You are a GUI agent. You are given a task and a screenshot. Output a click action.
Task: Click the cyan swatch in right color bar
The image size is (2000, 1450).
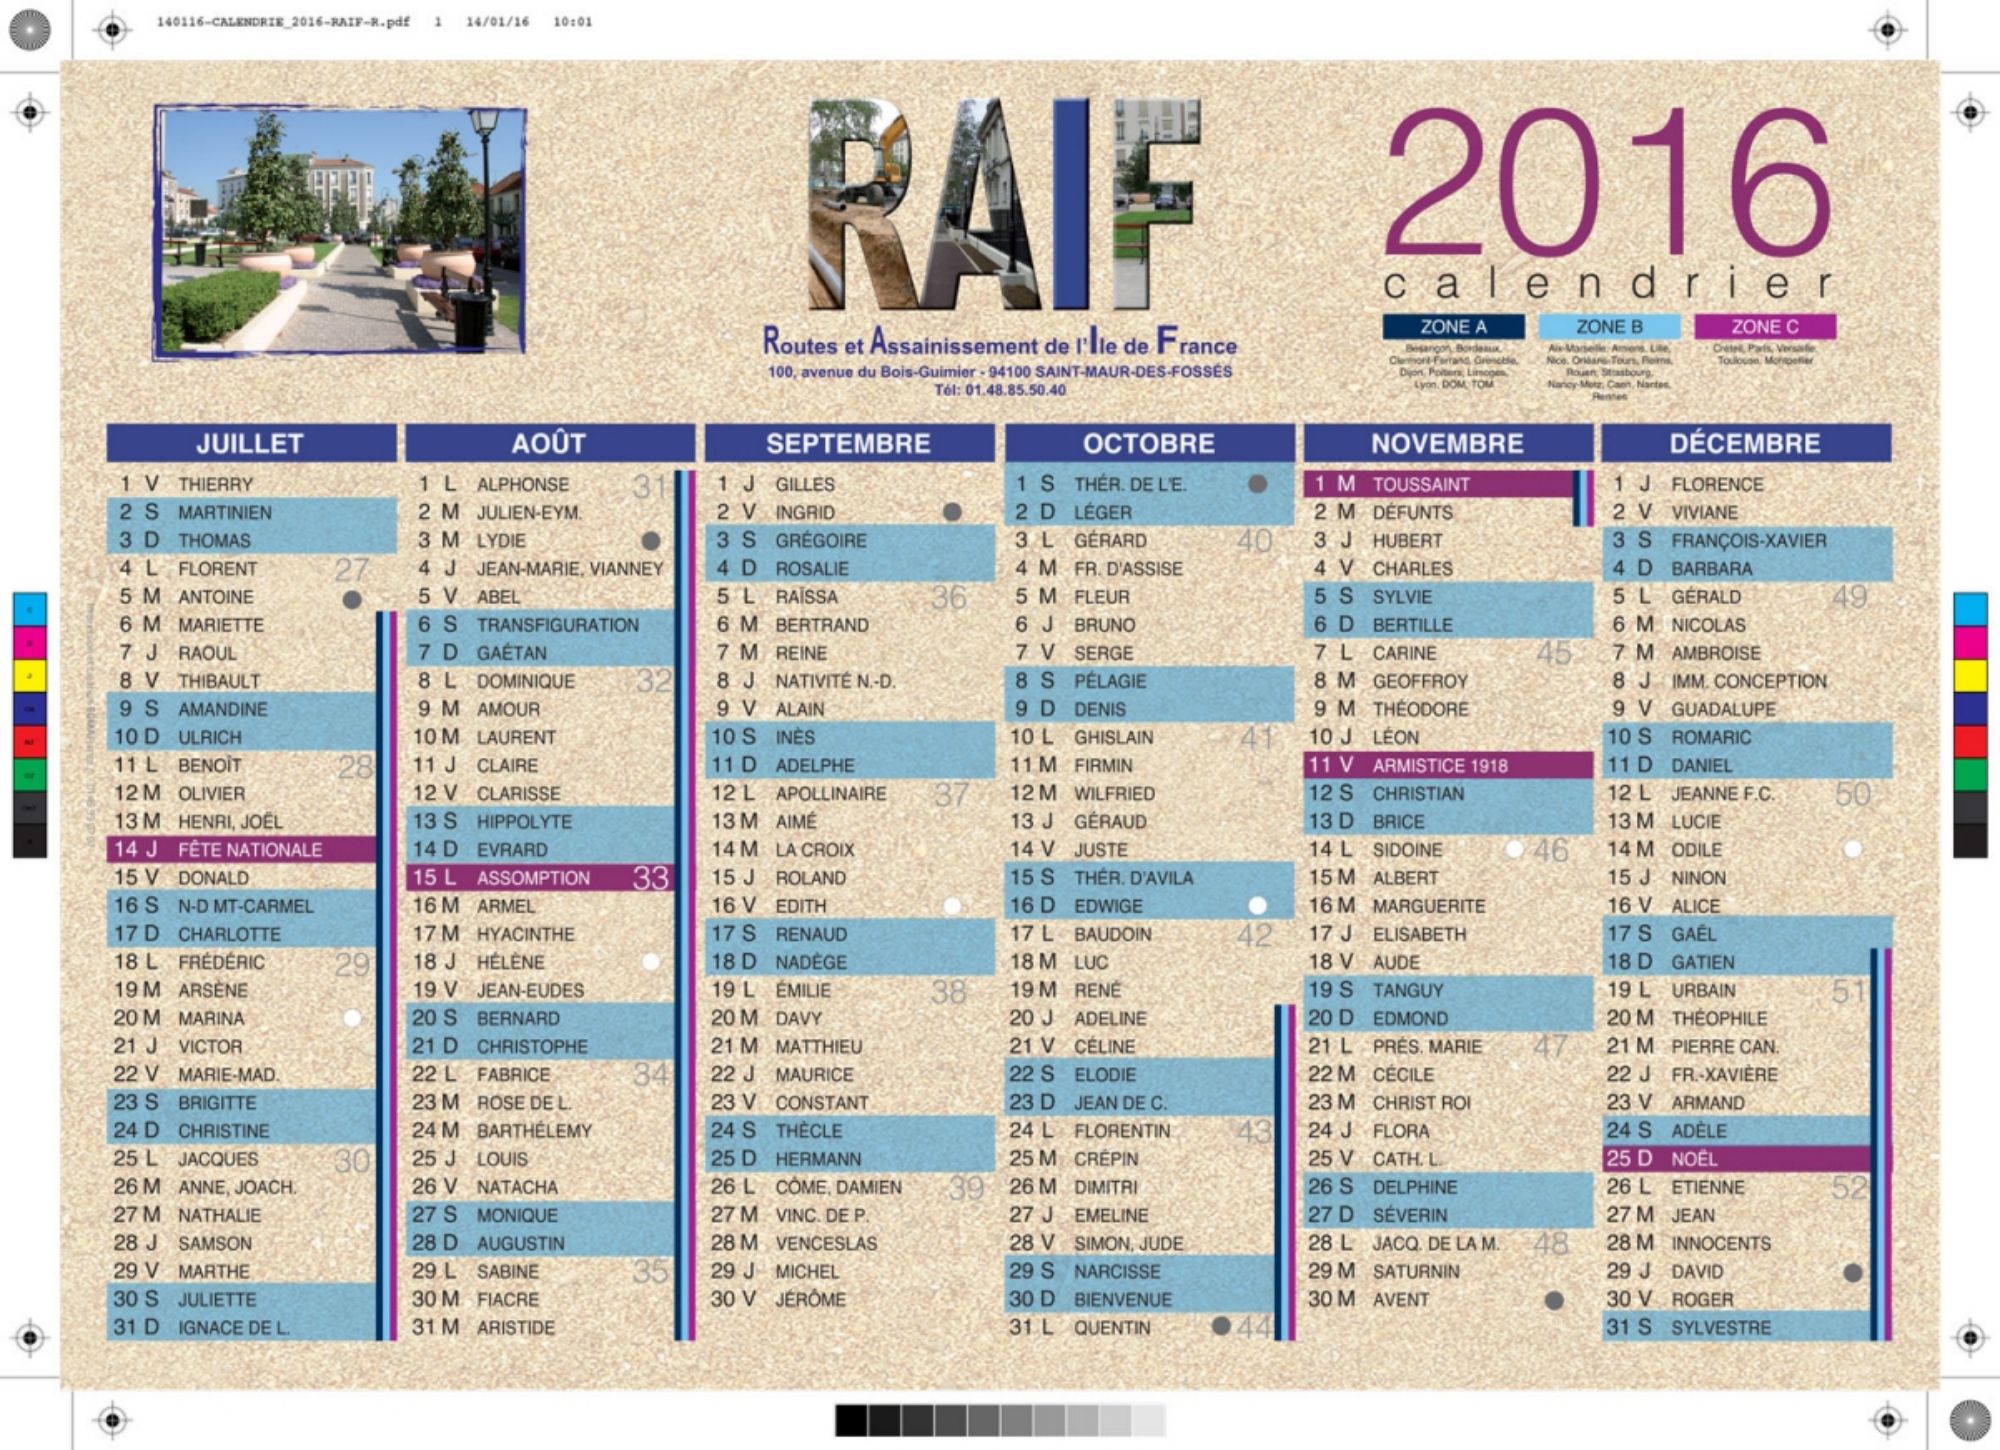(x=1969, y=609)
